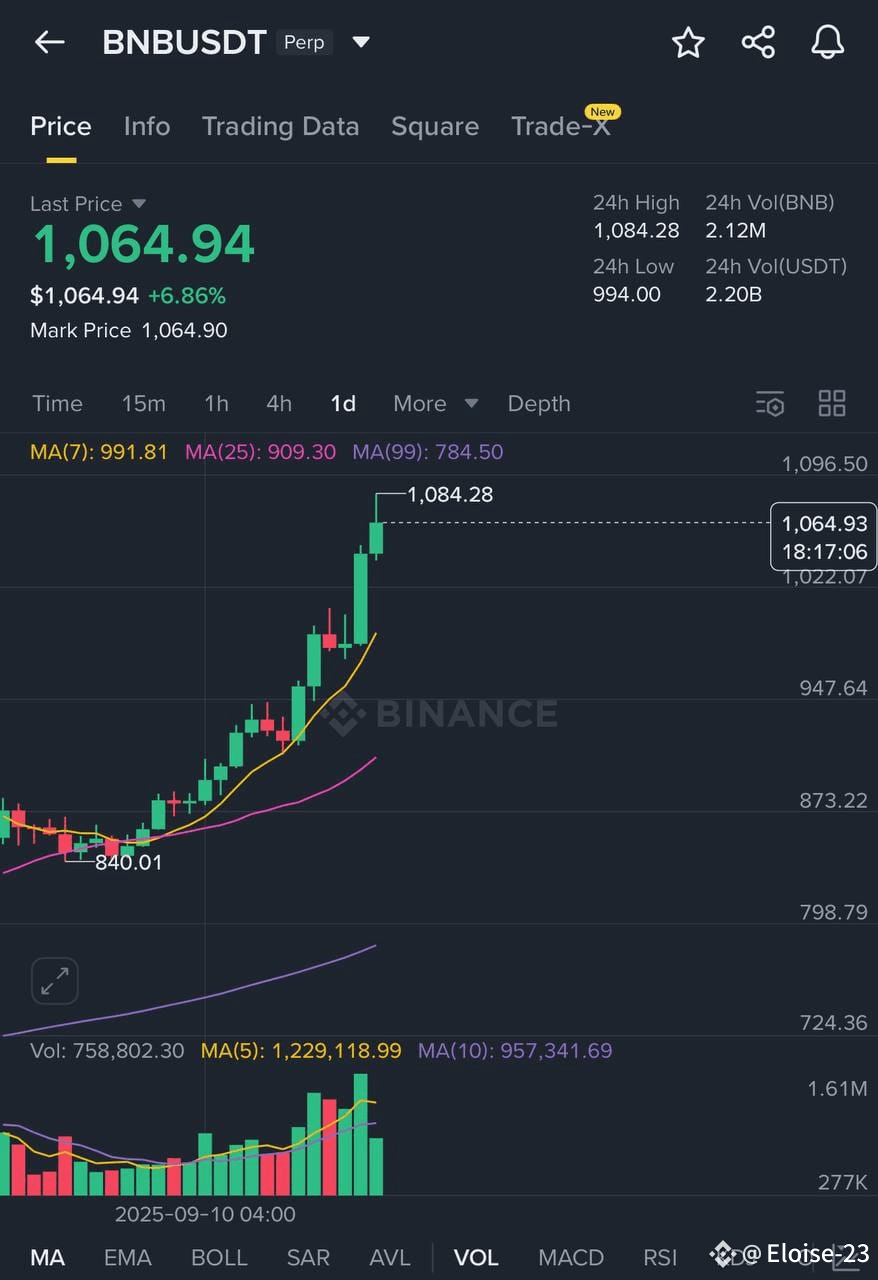Toggle the VOL sub-indicator
The width and height of the screenshot is (878, 1280).
pyautogui.click(x=476, y=1257)
